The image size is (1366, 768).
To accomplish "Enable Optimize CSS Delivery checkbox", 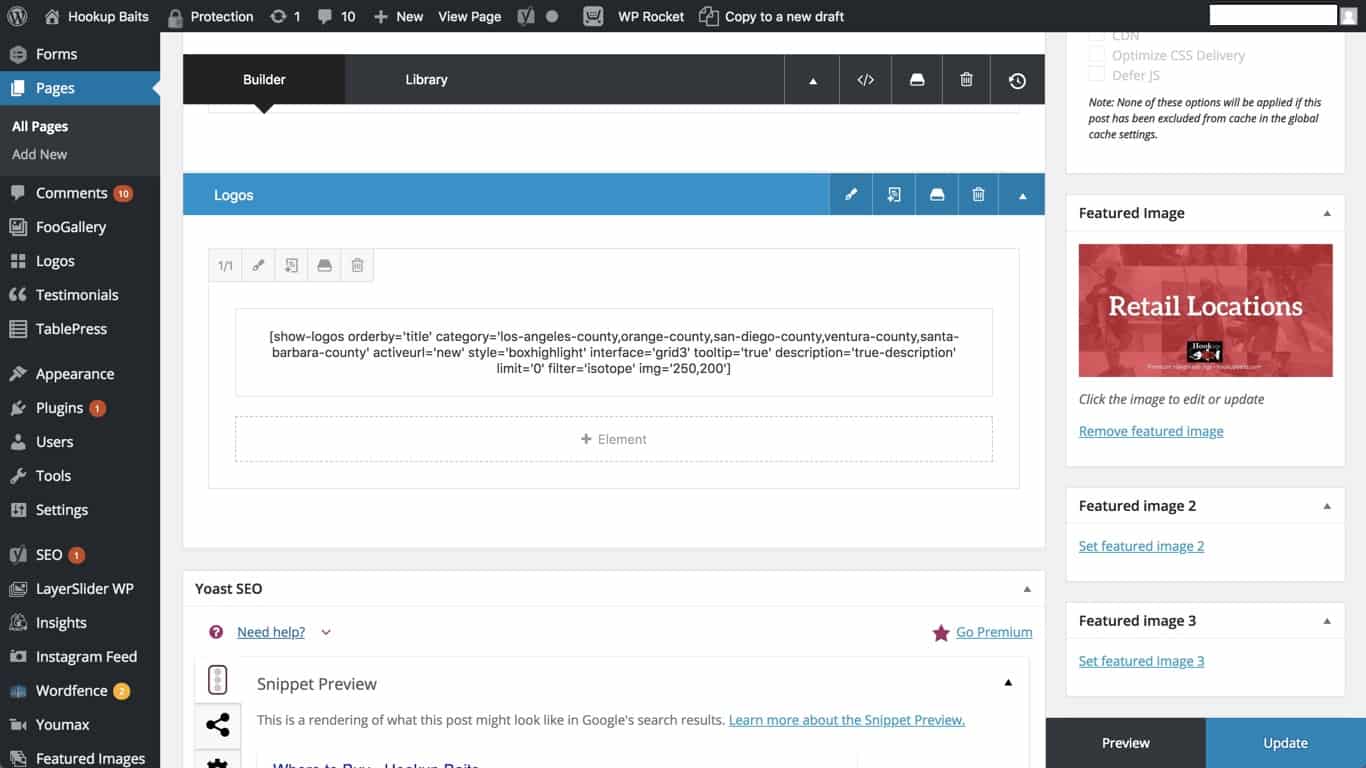I will click(1097, 55).
